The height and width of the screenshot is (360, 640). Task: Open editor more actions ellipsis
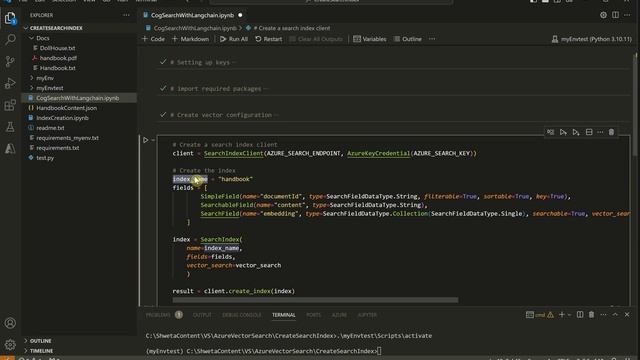click(x=627, y=15)
